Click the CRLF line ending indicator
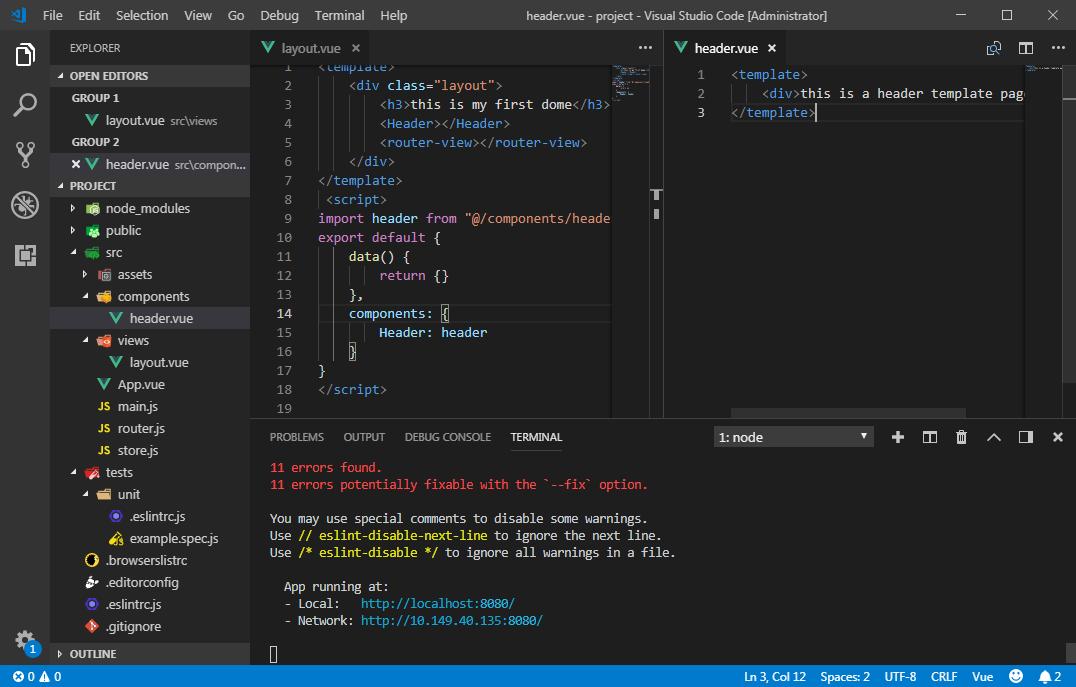 pyautogui.click(x=943, y=676)
